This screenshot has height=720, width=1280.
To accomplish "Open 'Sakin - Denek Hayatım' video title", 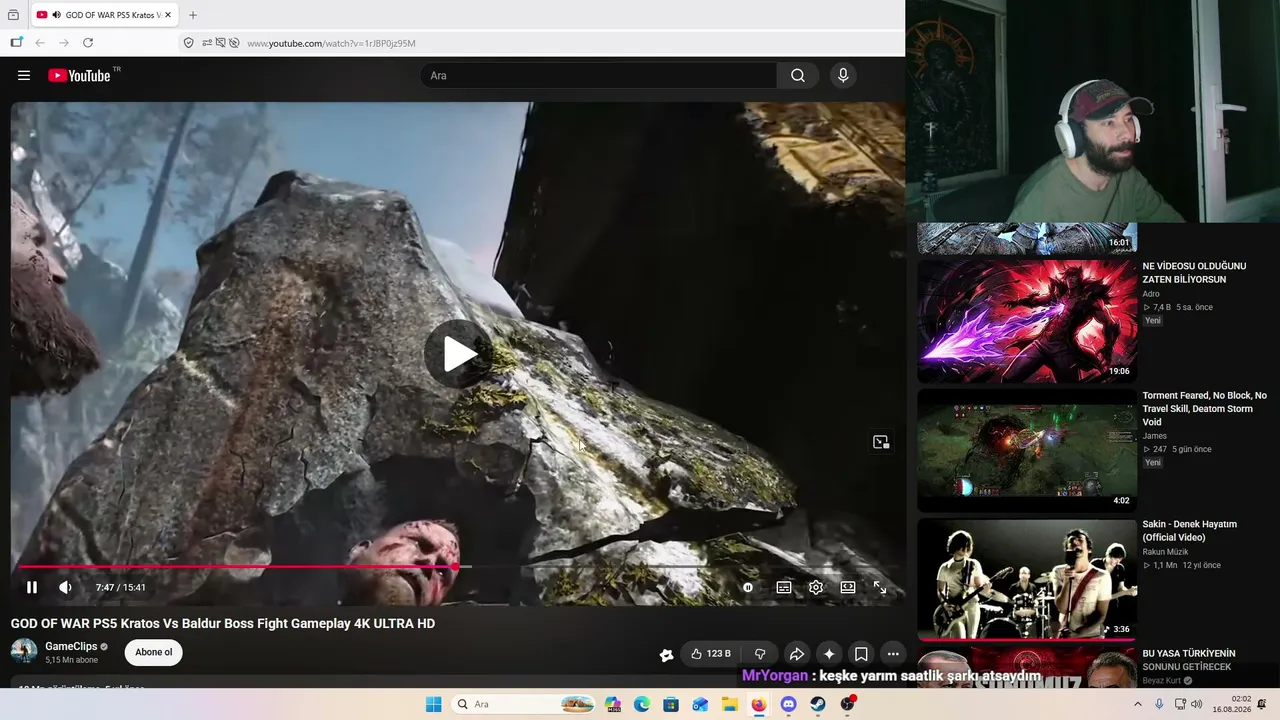I will (1190, 531).
